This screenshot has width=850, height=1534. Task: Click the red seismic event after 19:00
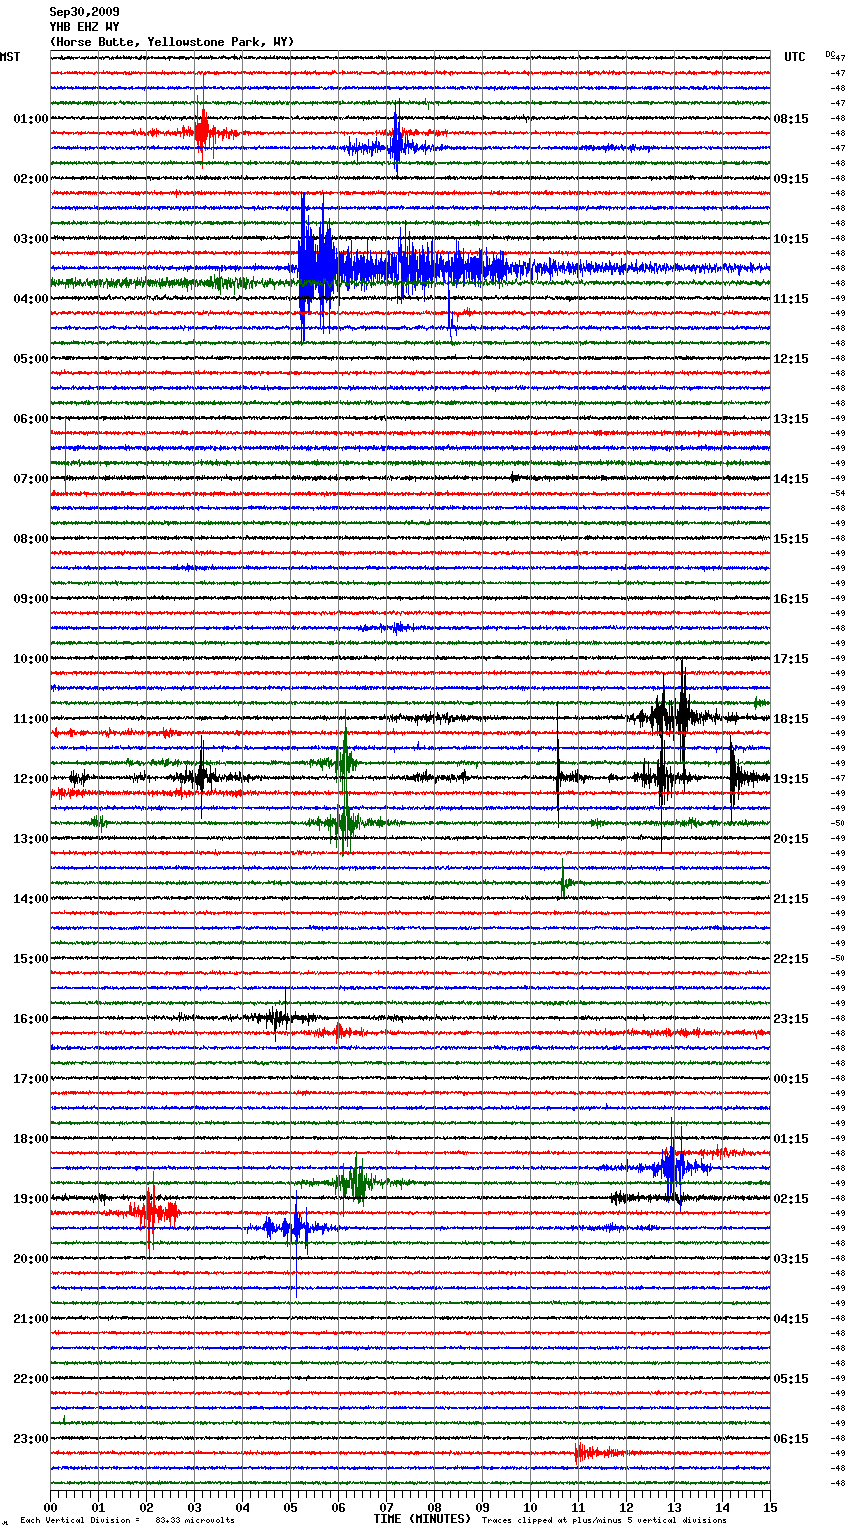(152, 1213)
